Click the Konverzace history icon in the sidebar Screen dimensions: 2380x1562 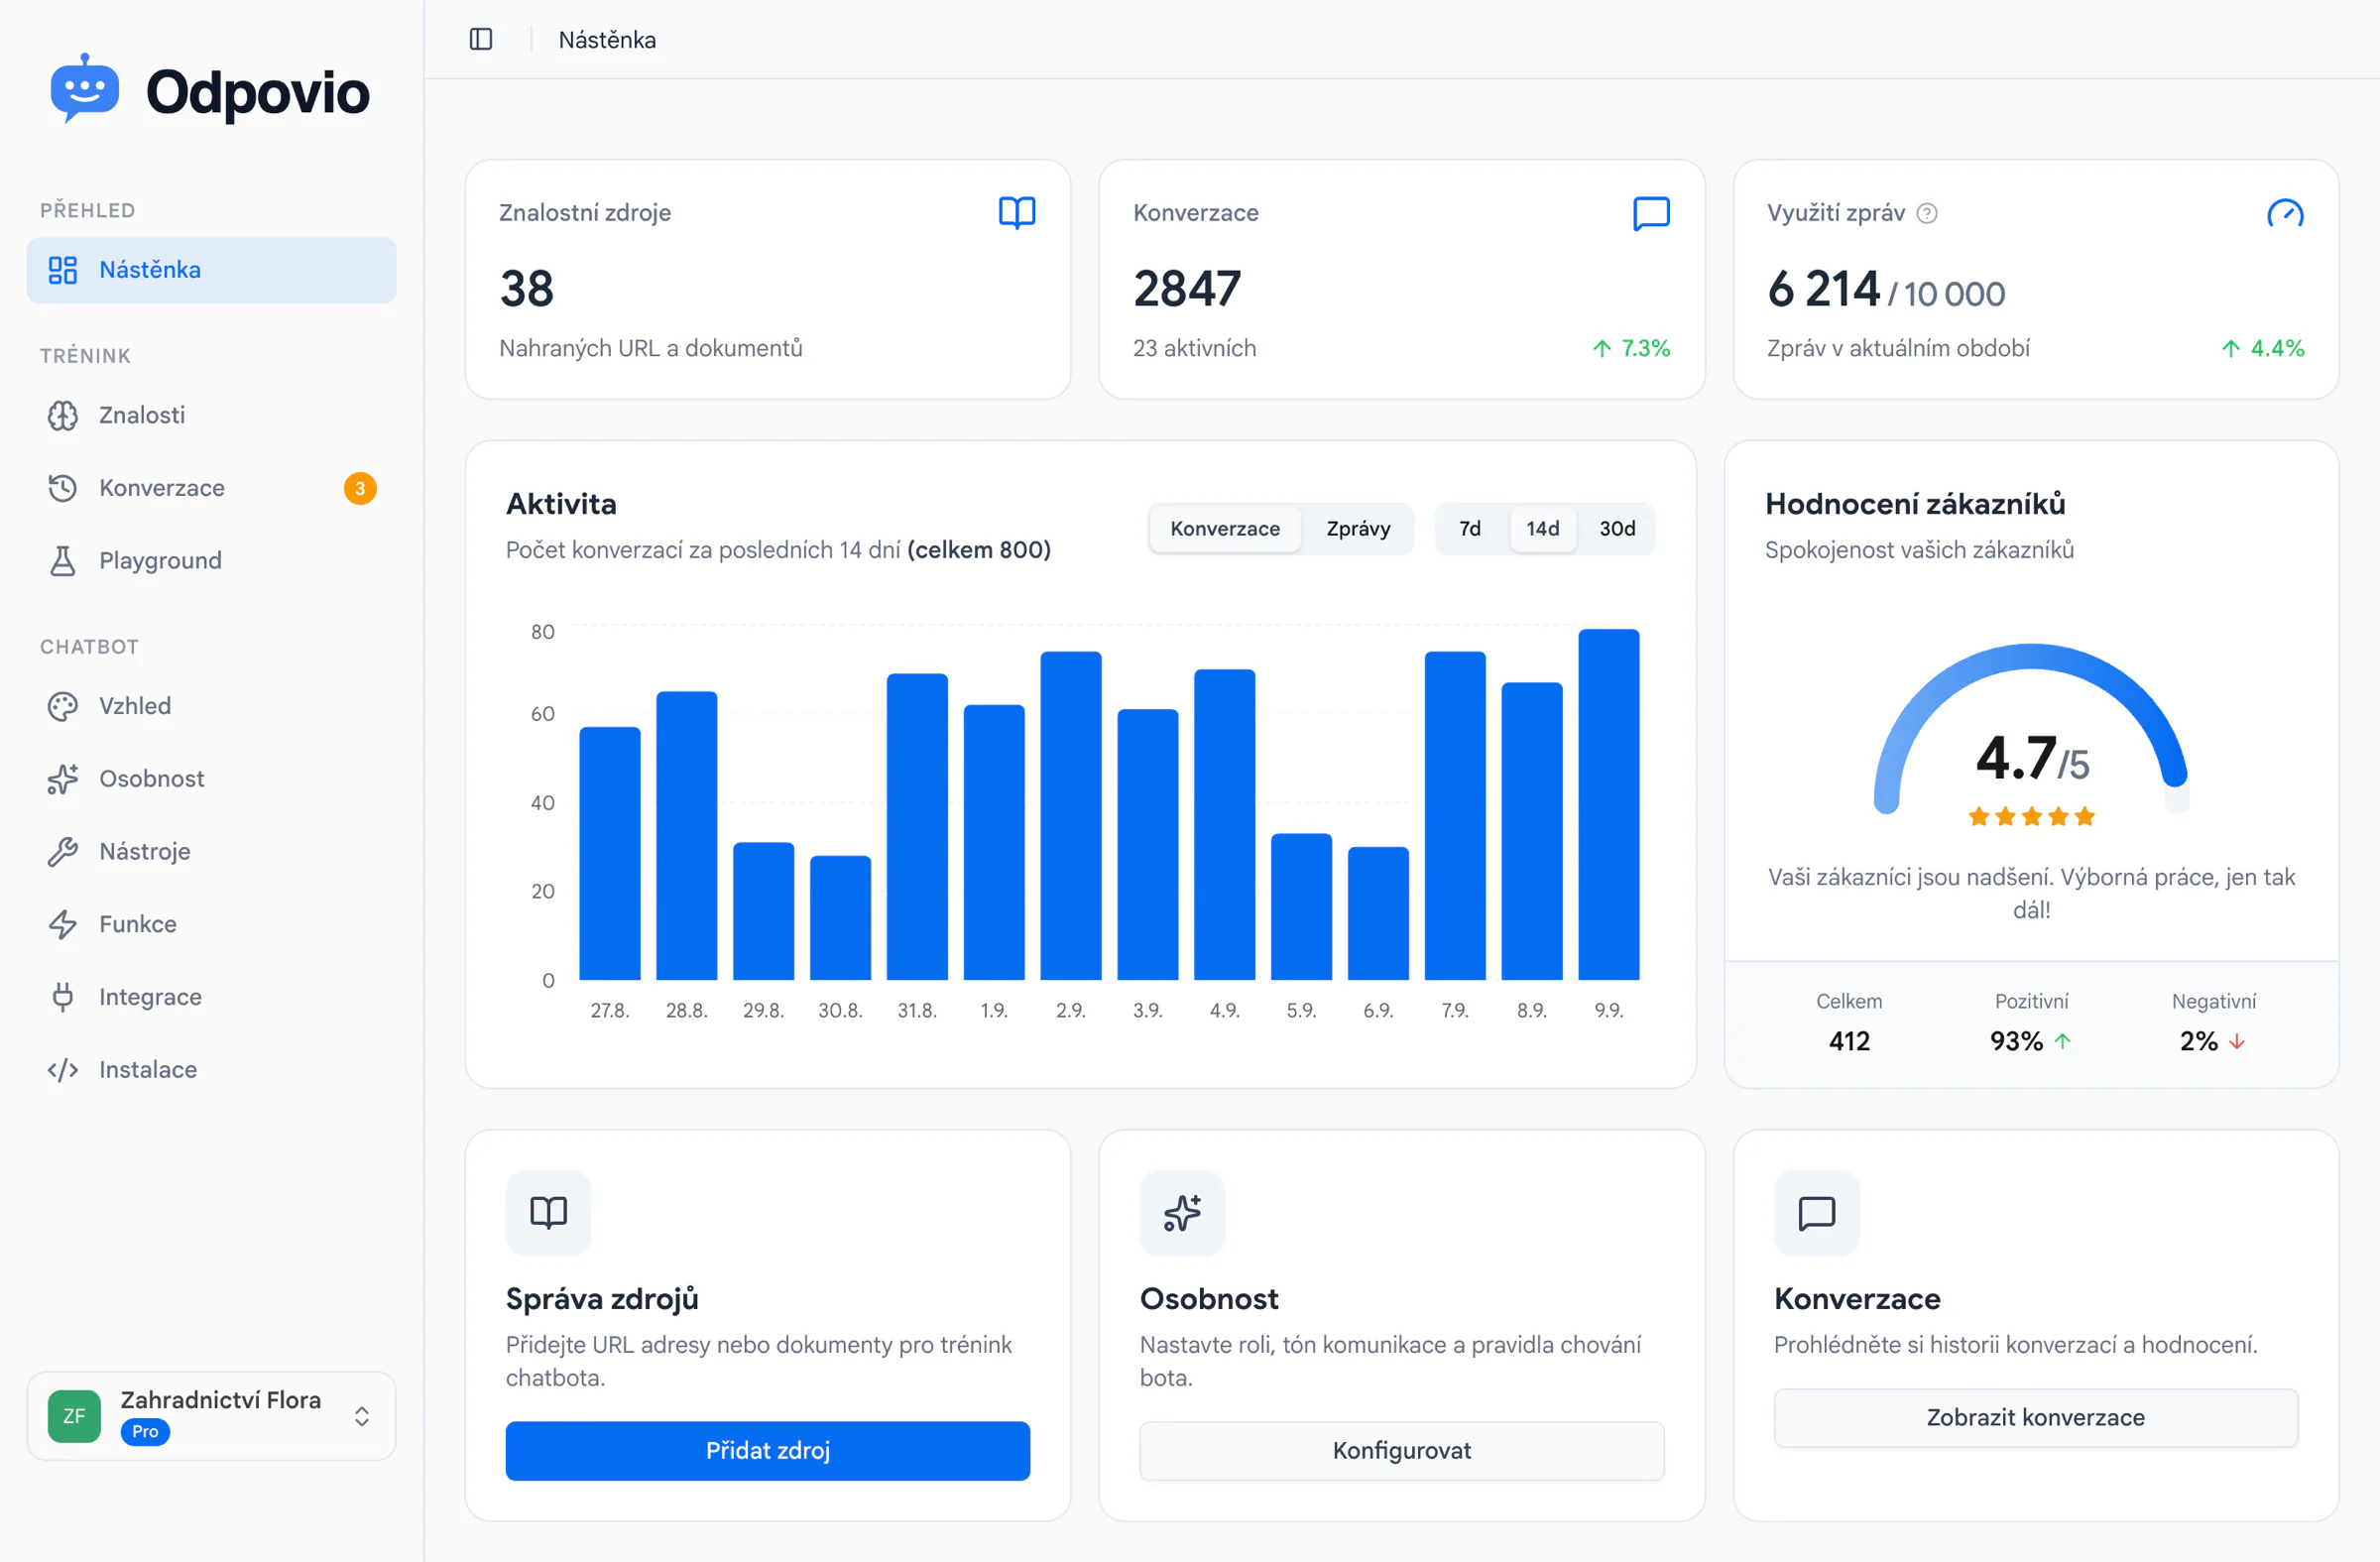coord(63,488)
